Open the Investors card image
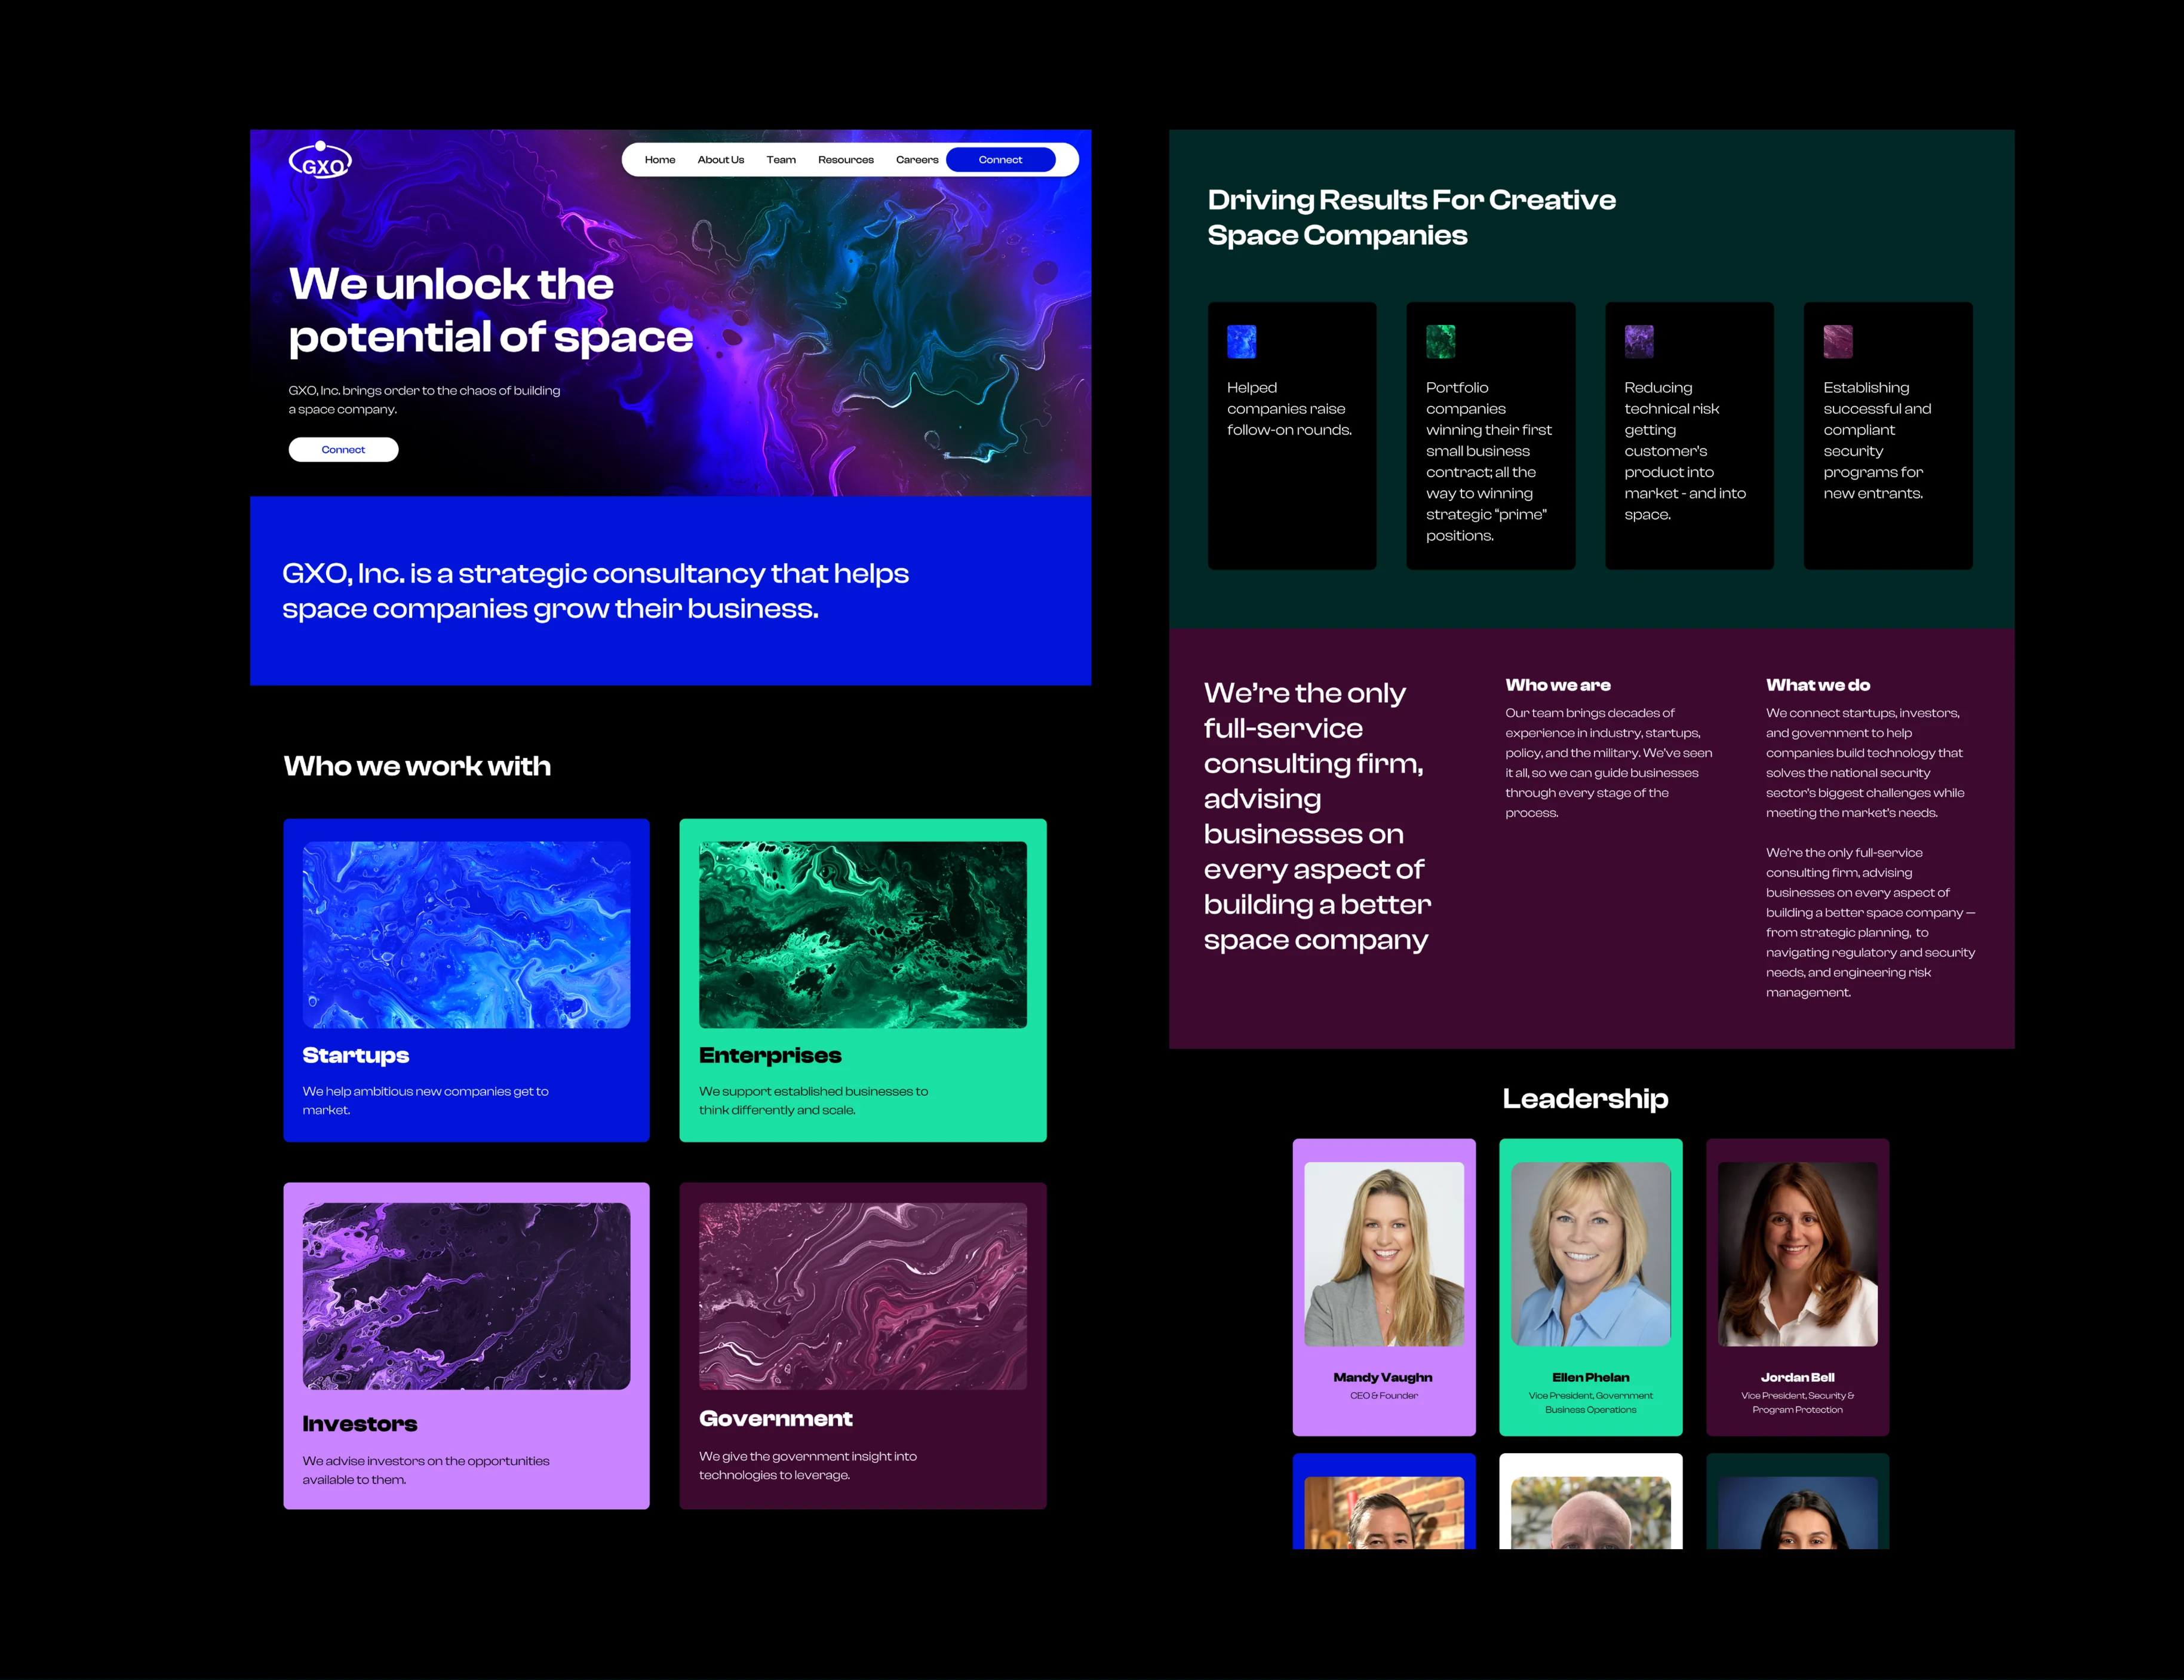The width and height of the screenshot is (2184, 1680). 466,1296
